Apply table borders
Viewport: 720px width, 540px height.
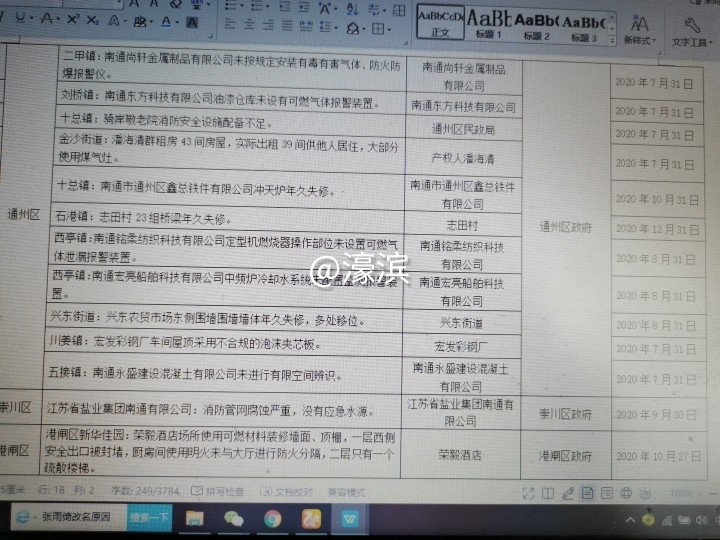(377, 29)
